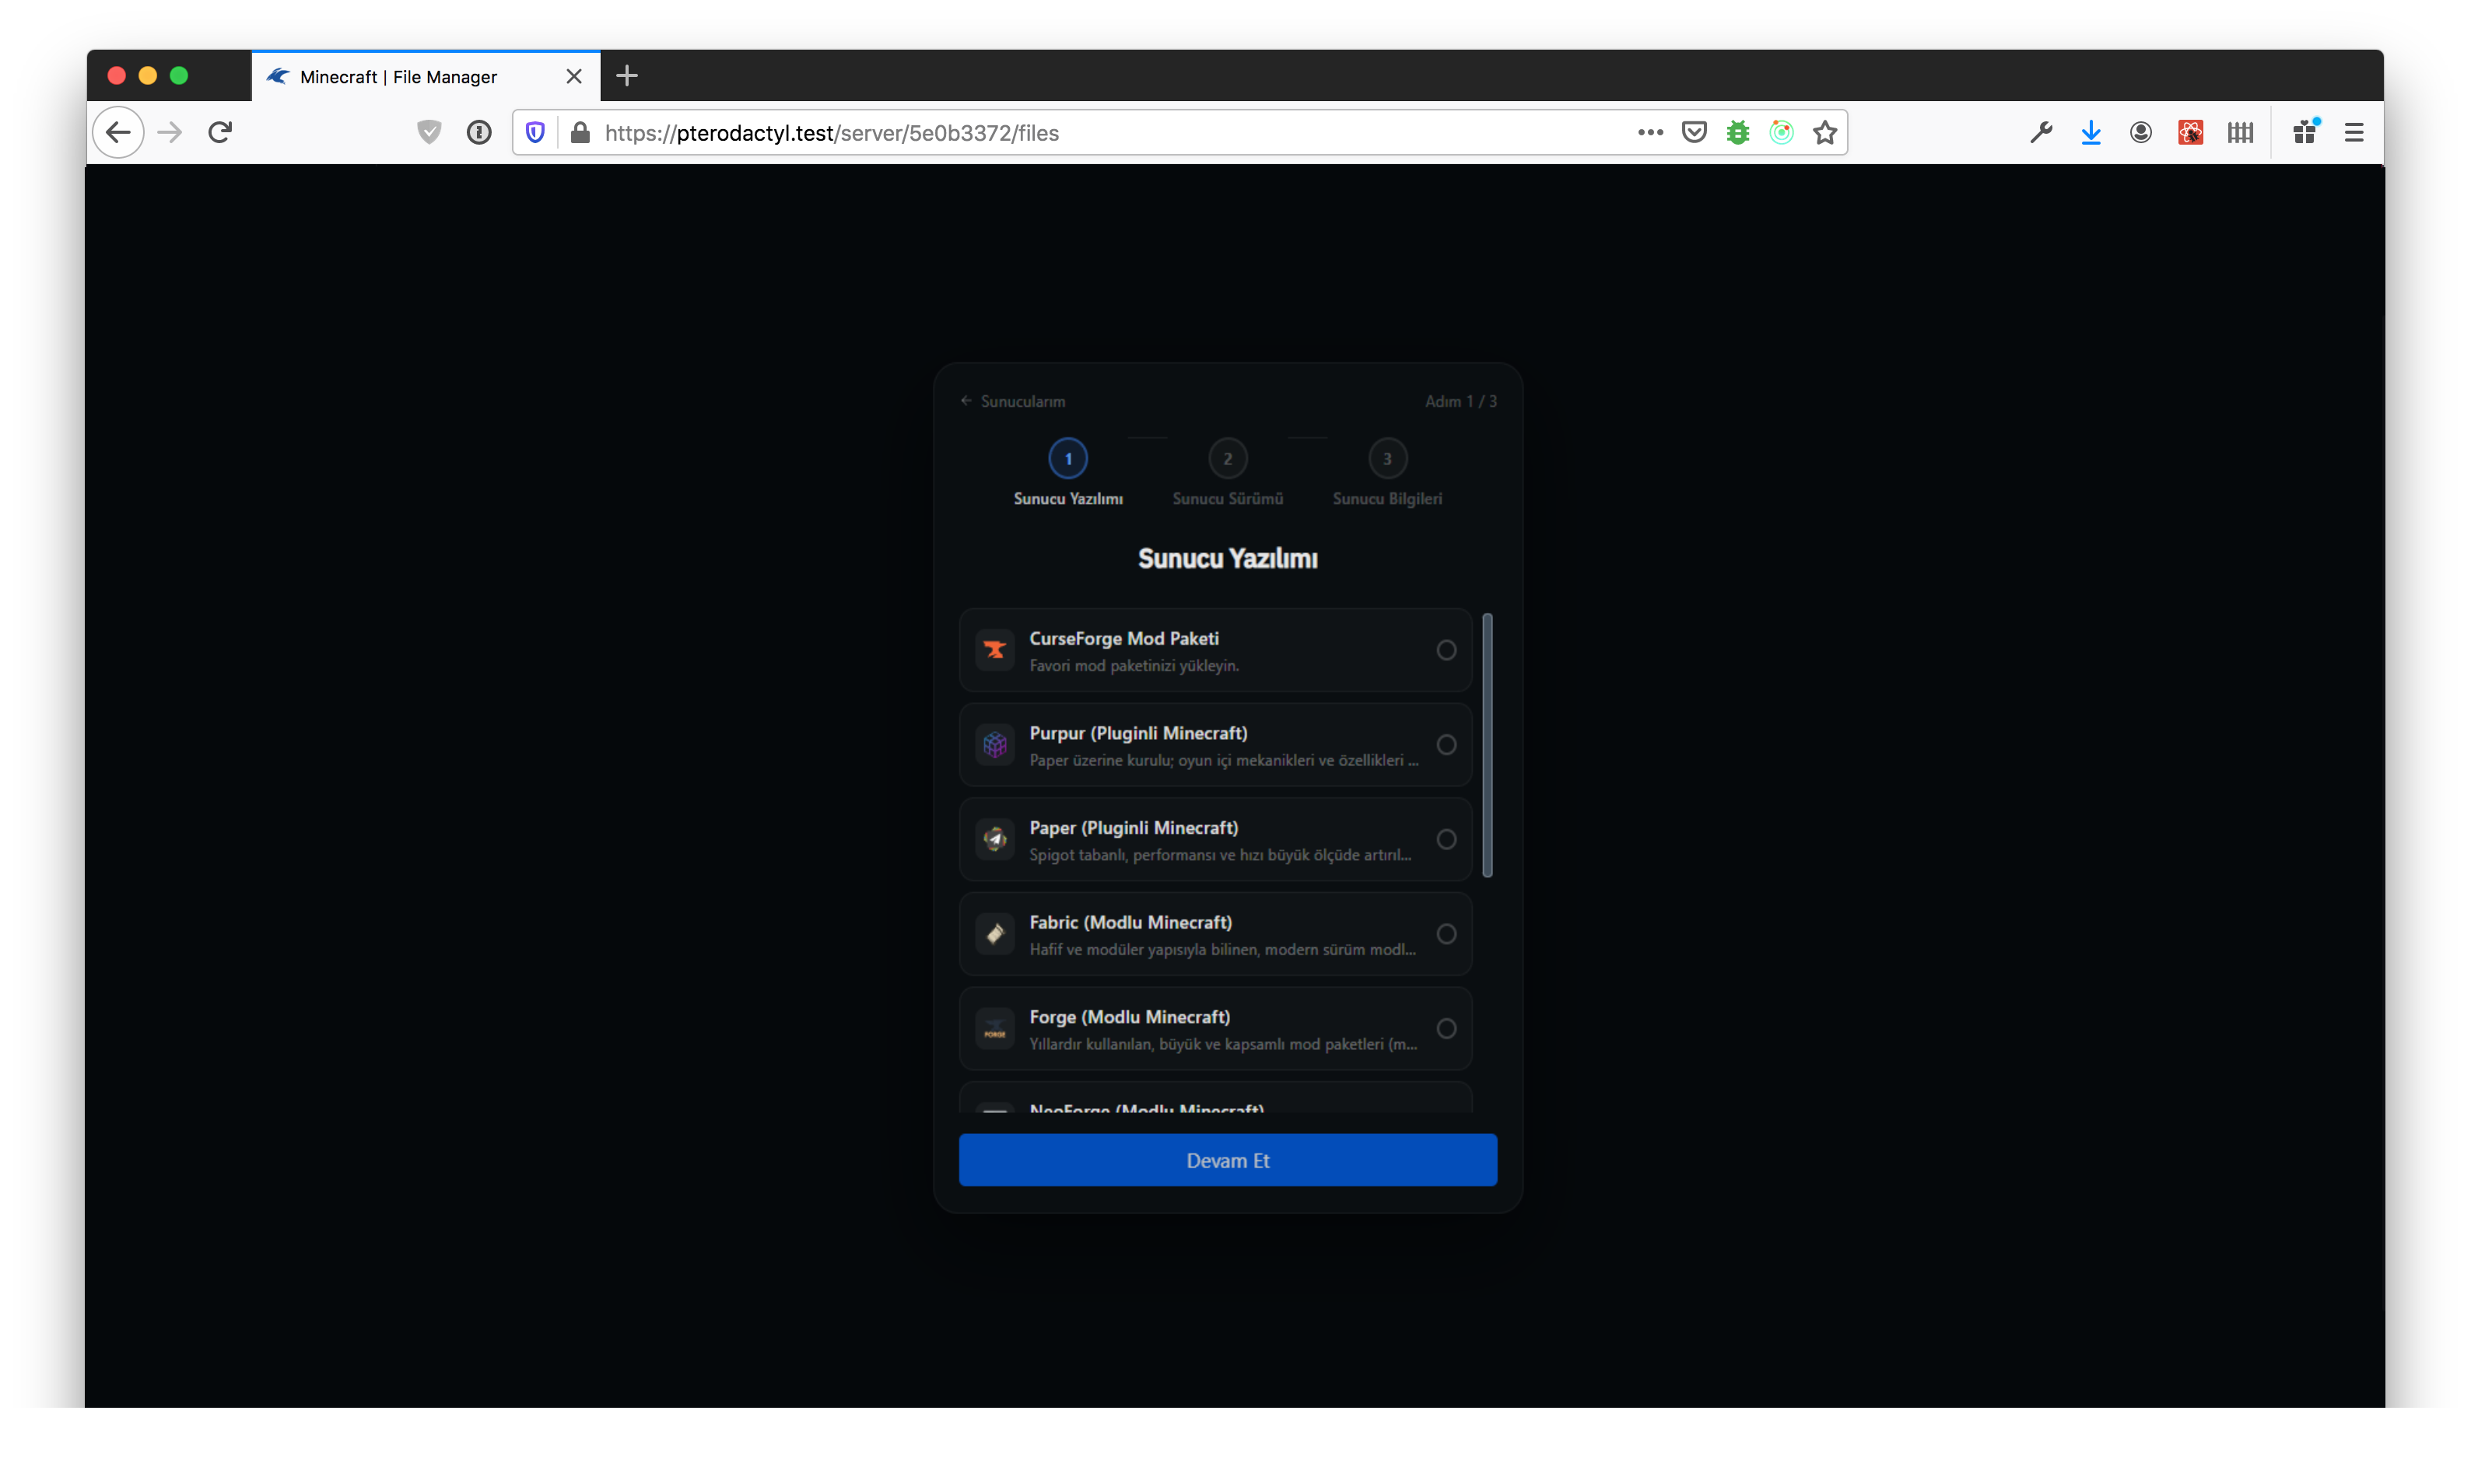Close the Minecraft | File Manager tab
This screenshot has width=2471, height=1484.
point(574,76)
